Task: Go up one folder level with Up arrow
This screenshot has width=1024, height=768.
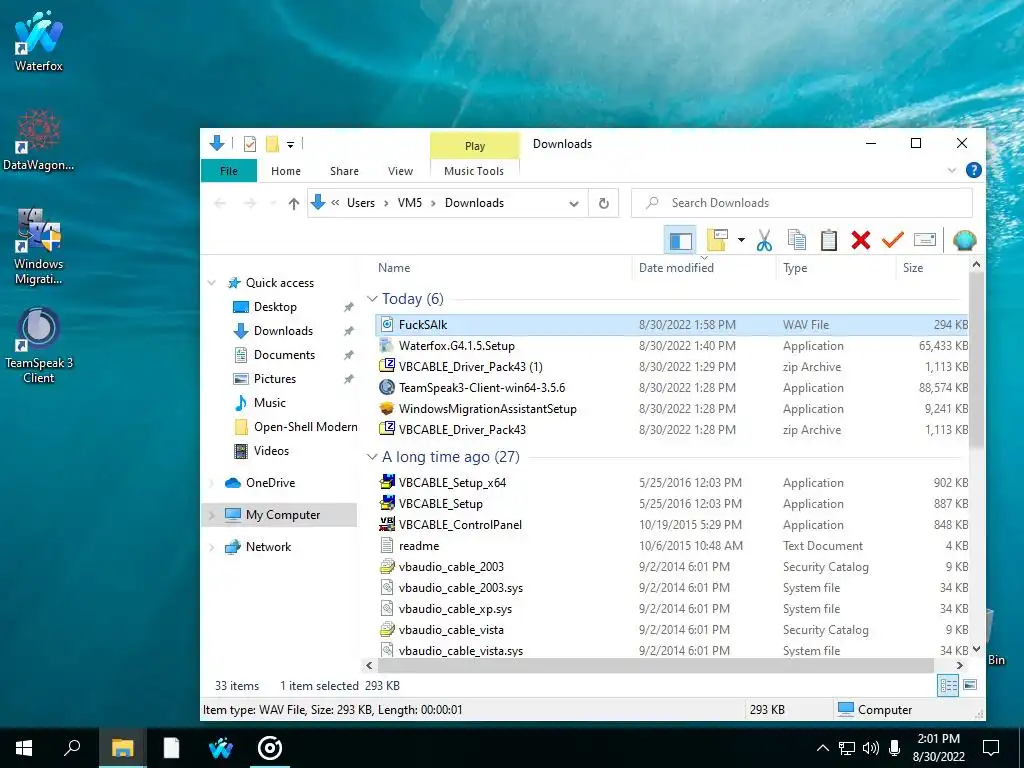Action: 294,204
